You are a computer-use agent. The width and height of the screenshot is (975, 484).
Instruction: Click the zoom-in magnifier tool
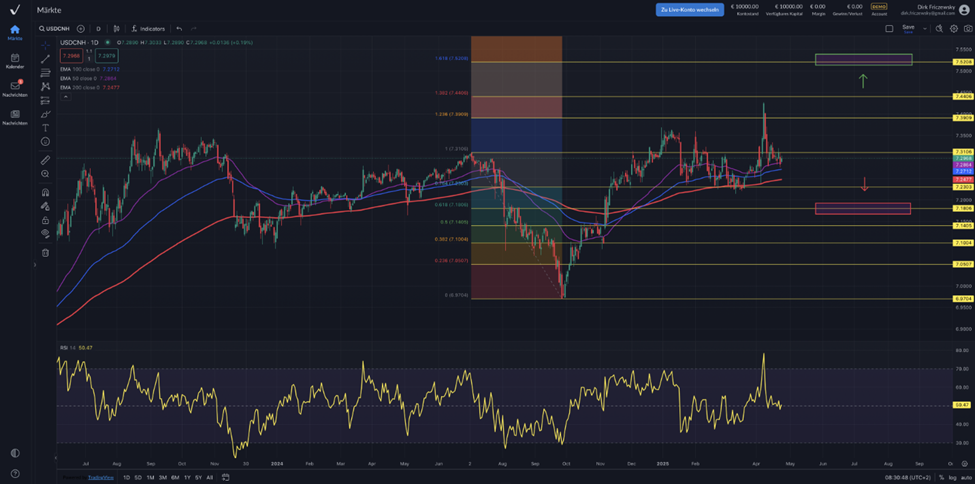[46, 174]
